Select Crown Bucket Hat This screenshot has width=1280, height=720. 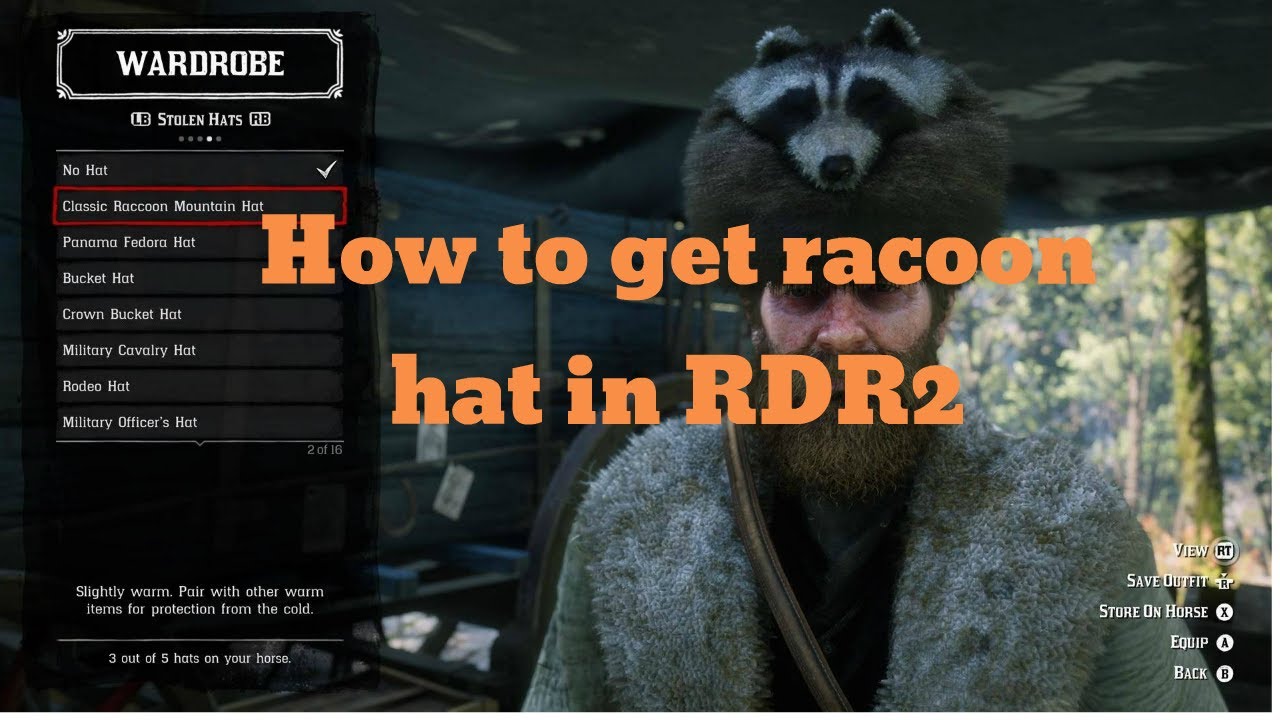click(x=200, y=314)
